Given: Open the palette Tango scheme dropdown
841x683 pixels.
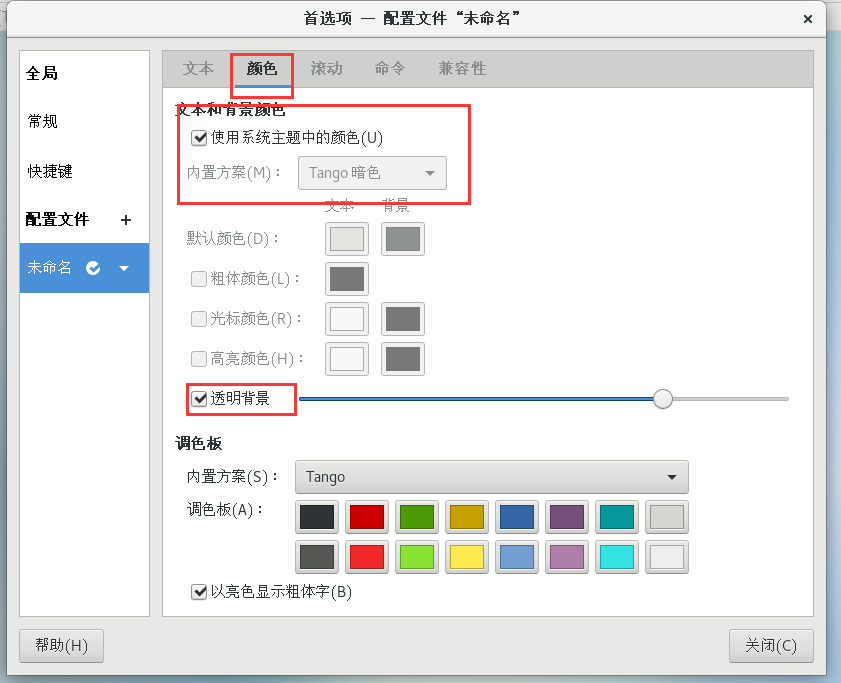Looking at the screenshot, I should tap(491, 477).
